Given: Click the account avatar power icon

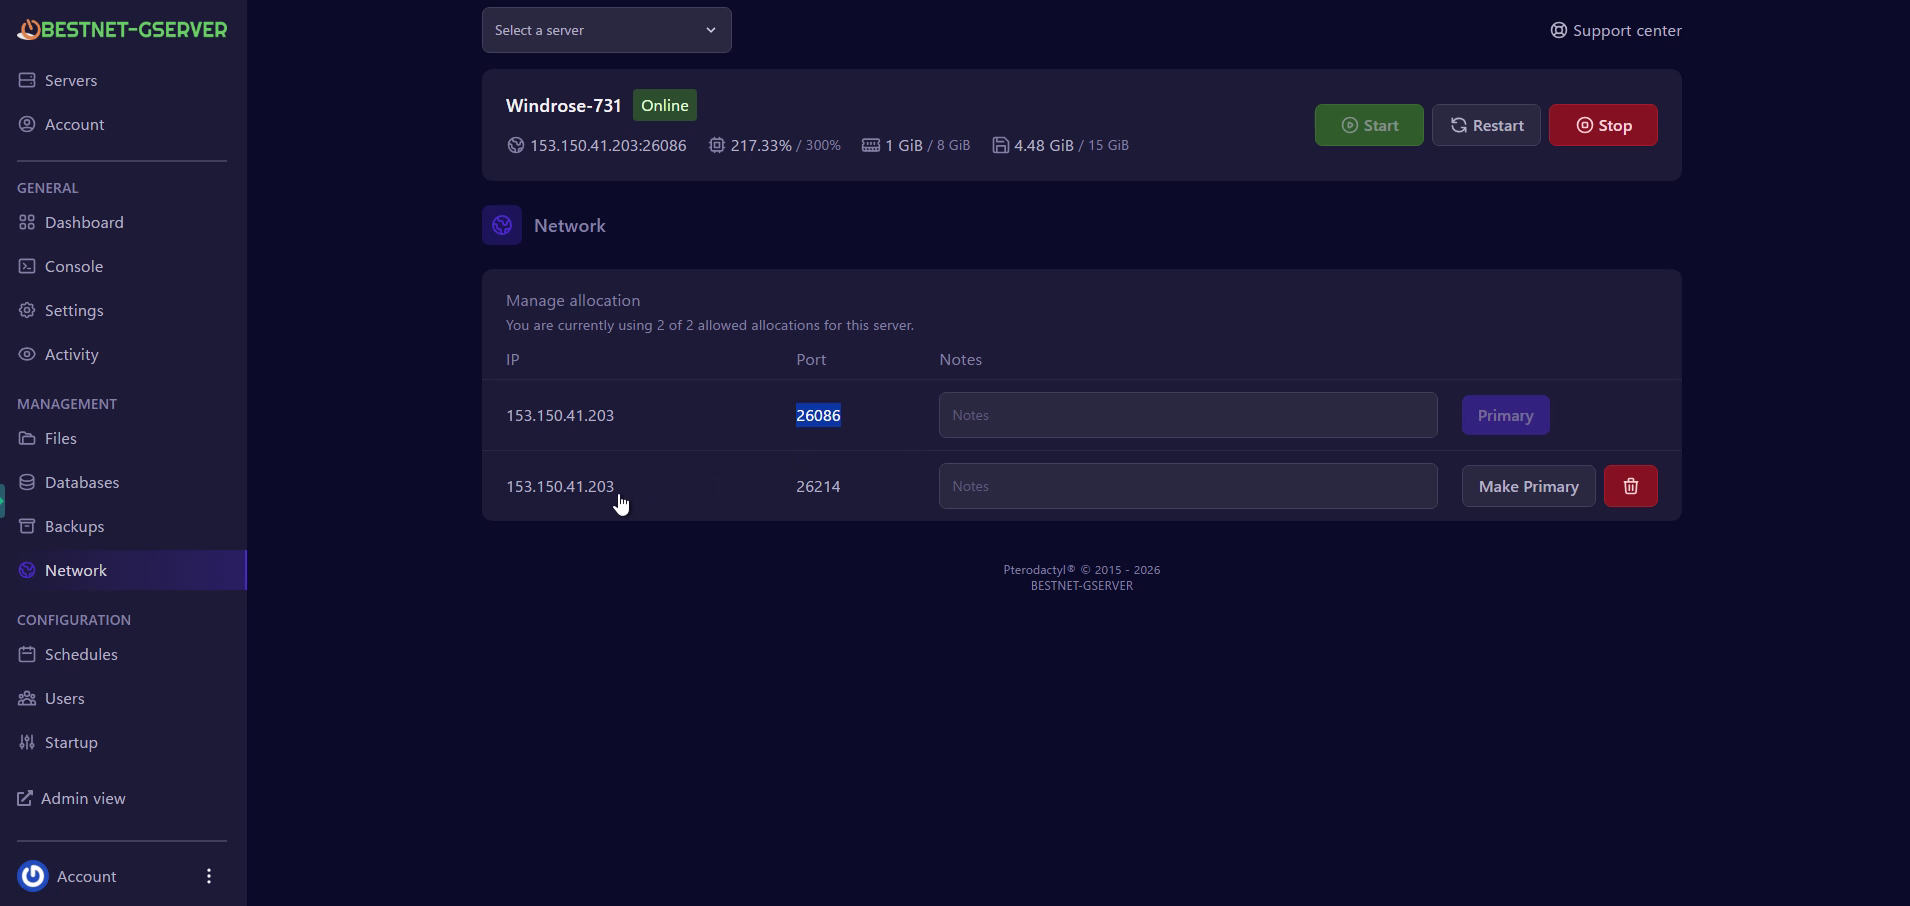Looking at the screenshot, I should tap(33, 876).
